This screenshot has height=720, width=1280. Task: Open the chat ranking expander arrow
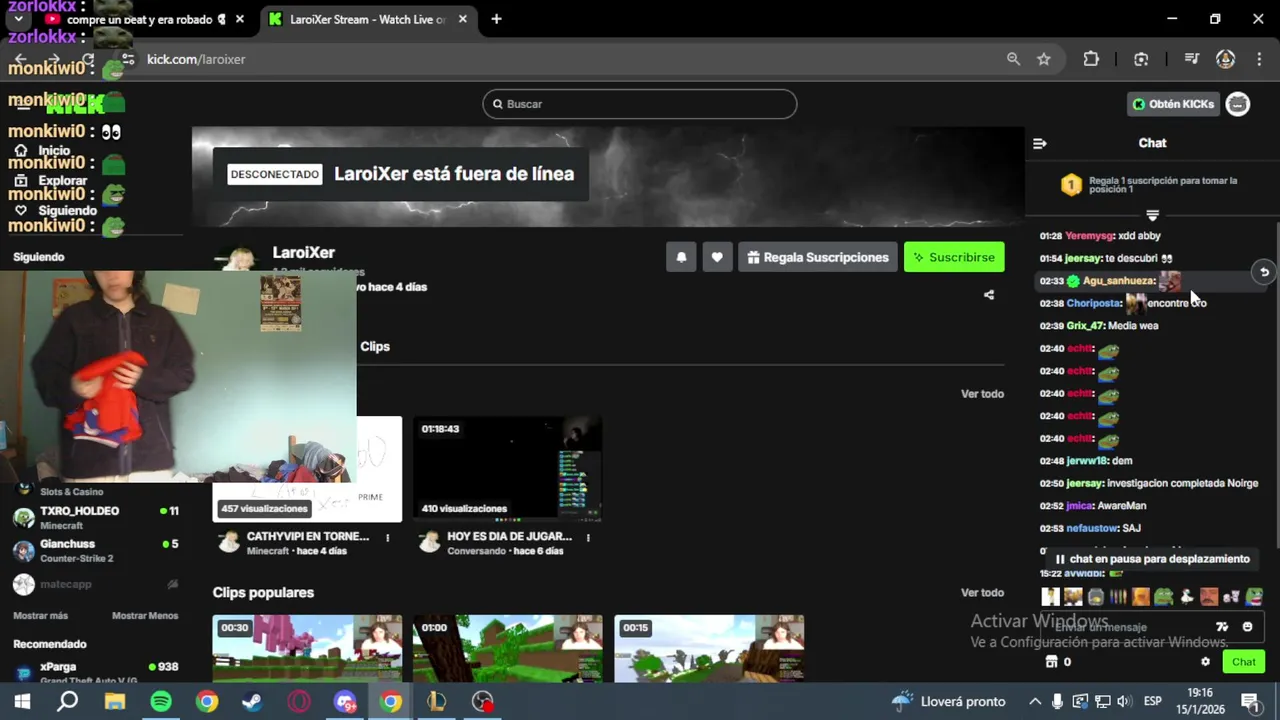click(x=1152, y=215)
